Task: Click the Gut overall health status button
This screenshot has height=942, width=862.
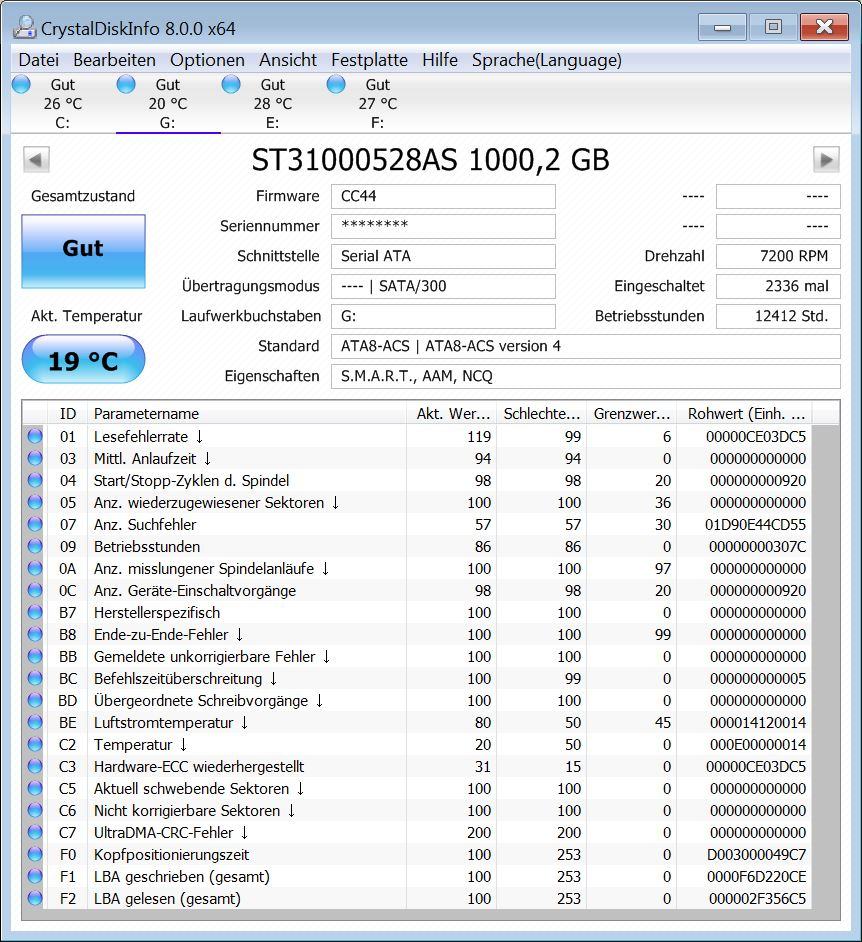Action: (83, 251)
